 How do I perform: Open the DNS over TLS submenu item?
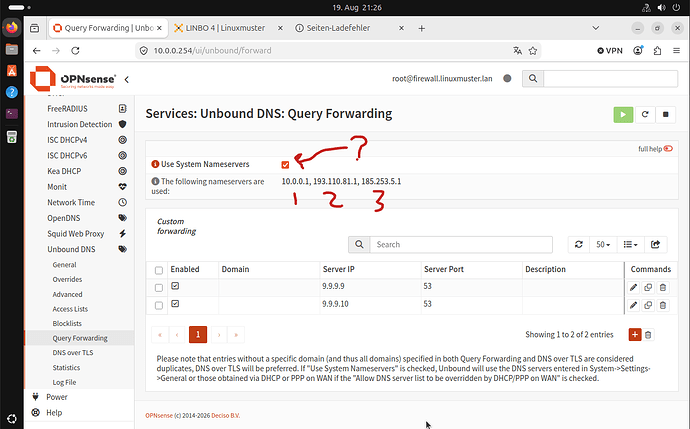(x=73, y=352)
